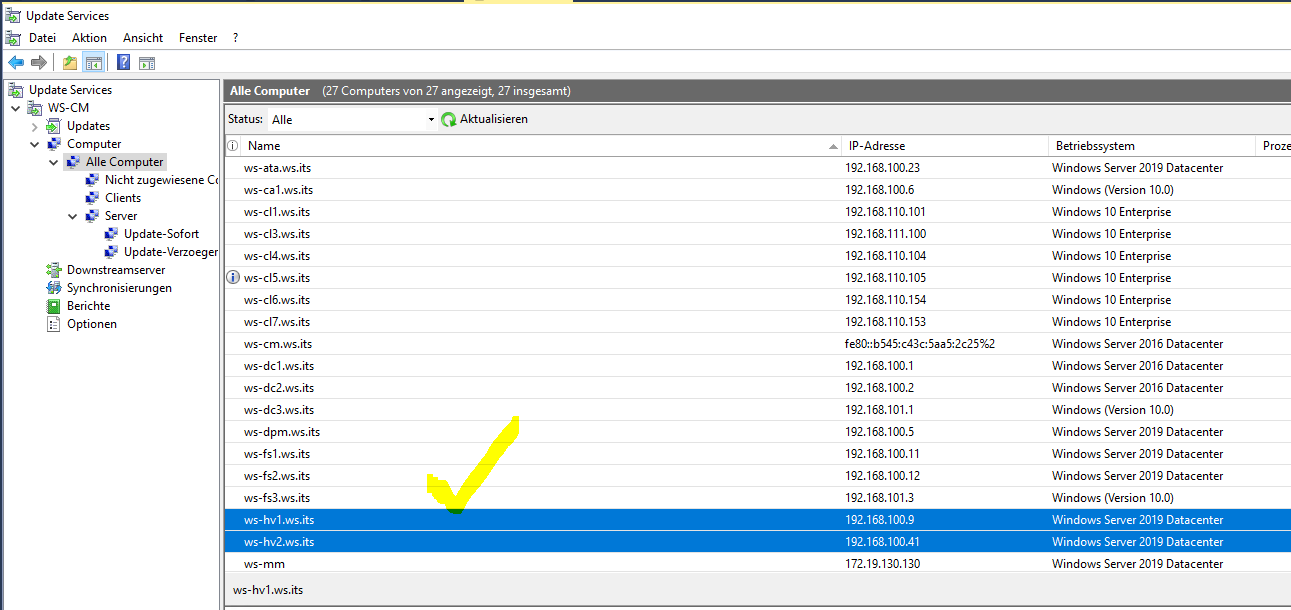Open the Datei menu
Image resolution: width=1291 pixels, height=610 pixels.
(x=42, y=38)
